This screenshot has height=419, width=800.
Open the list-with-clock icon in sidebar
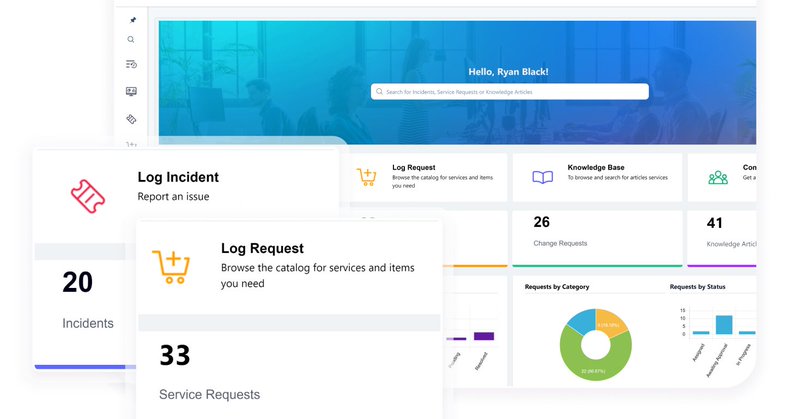click(x=131, y=64)
